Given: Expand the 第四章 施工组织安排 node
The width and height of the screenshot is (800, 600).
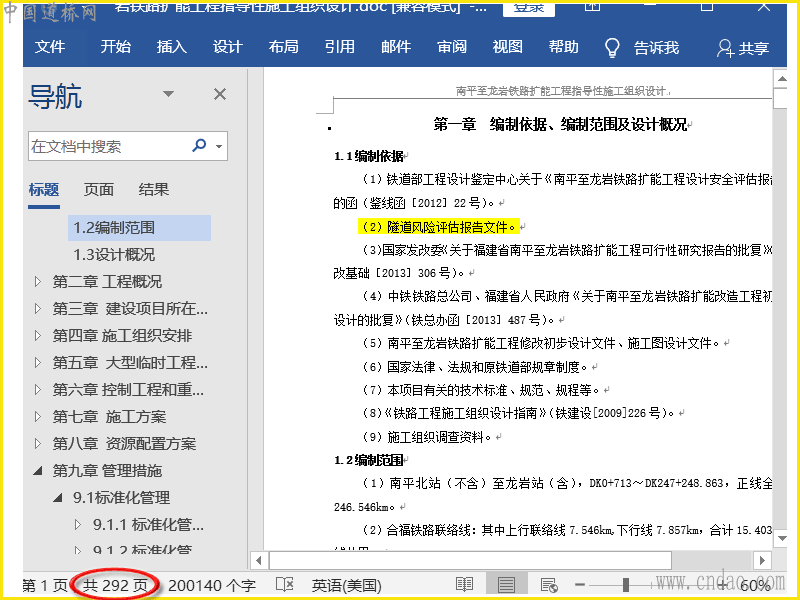Looking at the screenshot, I should point(37,335).
